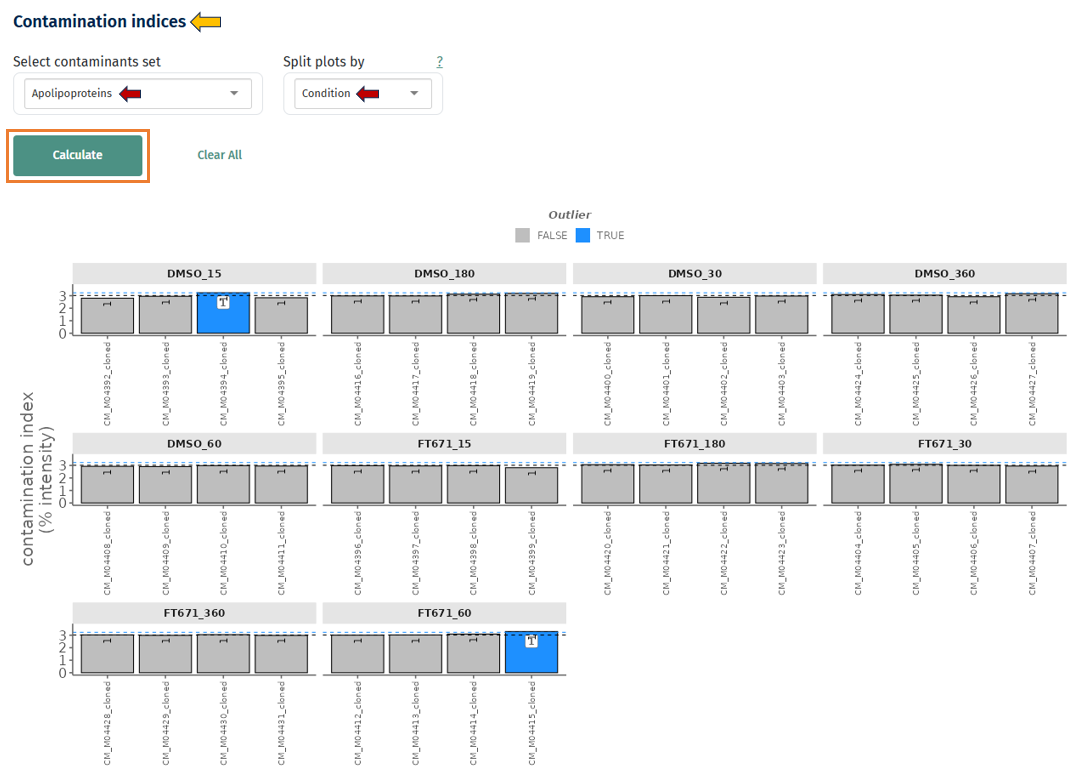The image size is (1088, 781).
Task: Click the red arrow next to Apolipoproteins
Action: pos(130,94)
